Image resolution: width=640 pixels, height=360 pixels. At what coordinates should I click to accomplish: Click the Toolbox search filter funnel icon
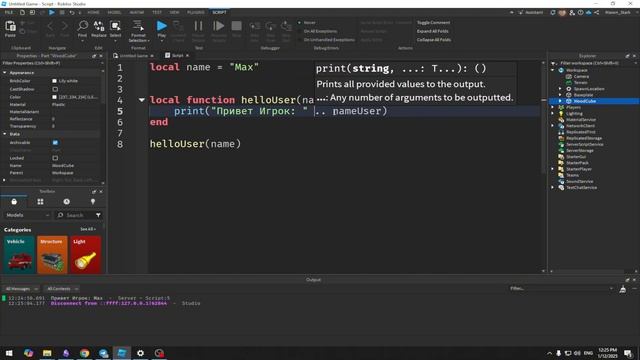click(98, 215)
